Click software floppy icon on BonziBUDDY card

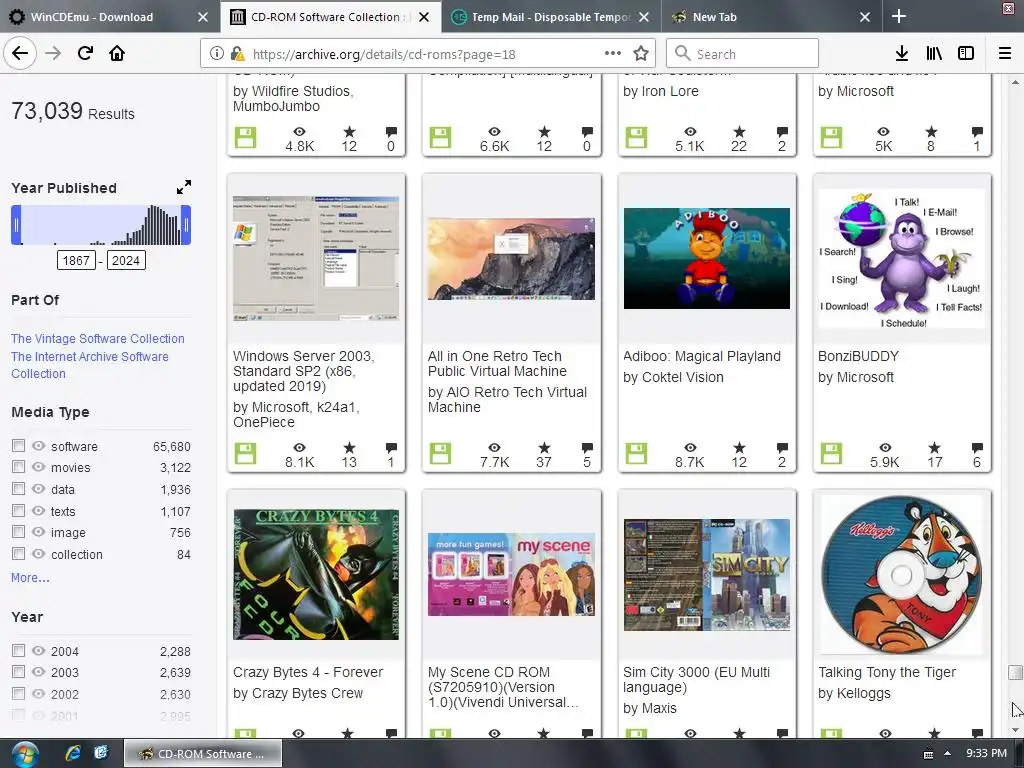click(x=831, y=454)
